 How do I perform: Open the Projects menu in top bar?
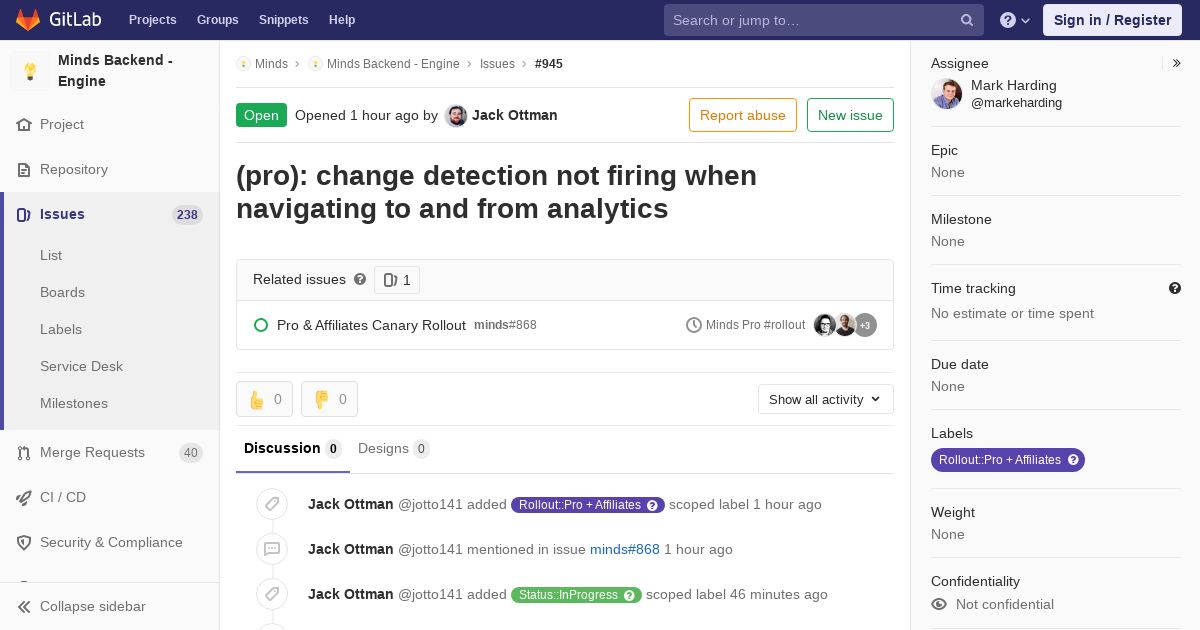pos(152,20)
